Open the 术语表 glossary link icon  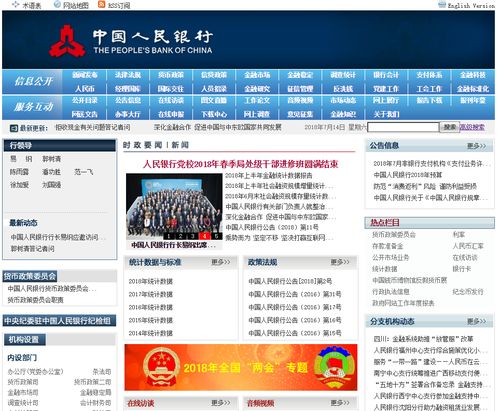point(15,4)
